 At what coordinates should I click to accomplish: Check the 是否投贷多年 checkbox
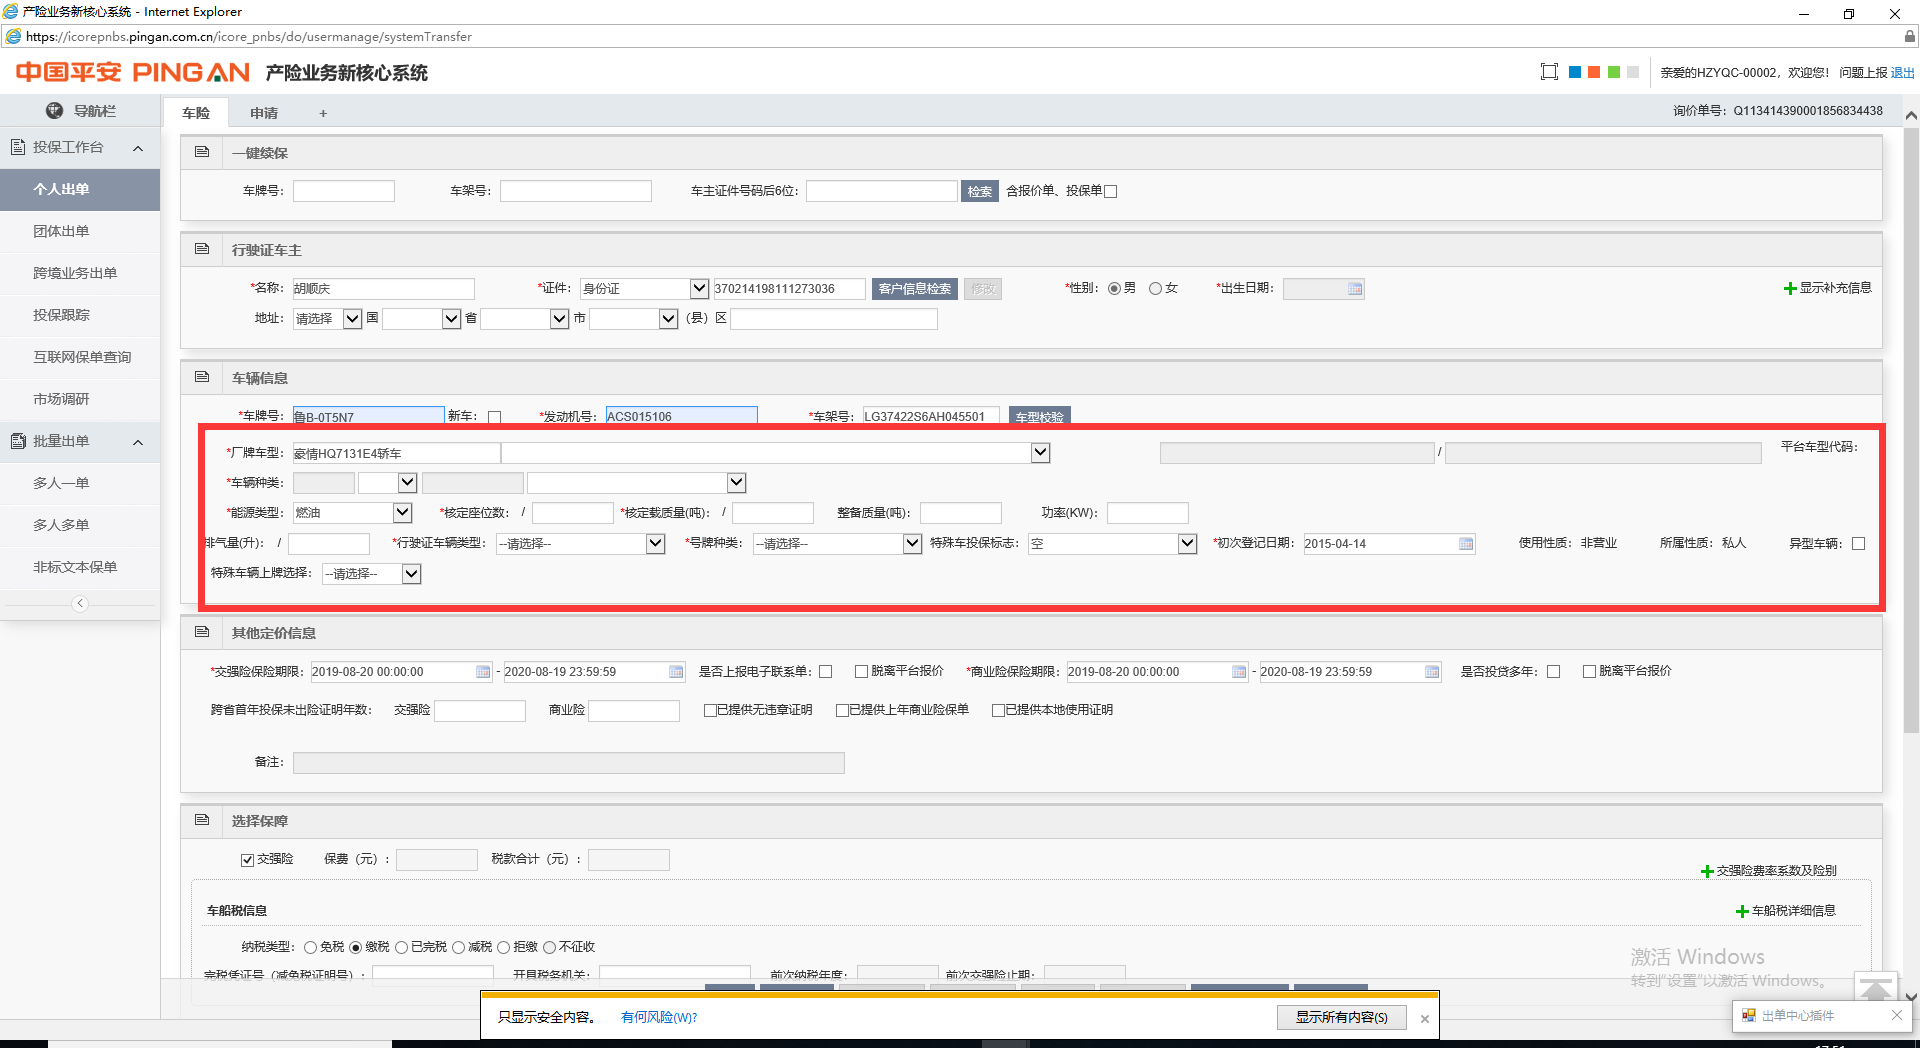pyautogui.click(x=1553, y=672)
